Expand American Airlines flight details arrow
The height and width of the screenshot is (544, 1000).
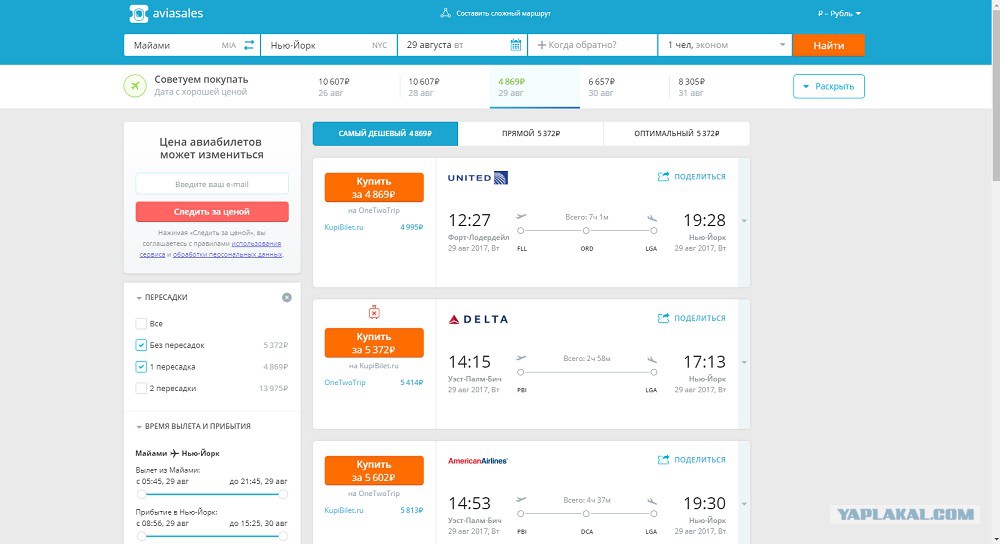744,504
